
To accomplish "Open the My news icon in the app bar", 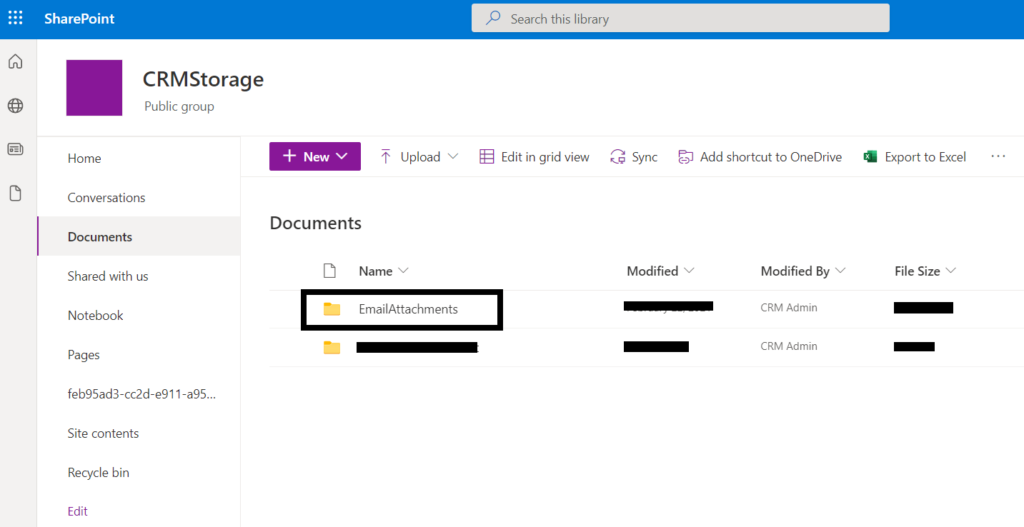I will coord(15,150).
